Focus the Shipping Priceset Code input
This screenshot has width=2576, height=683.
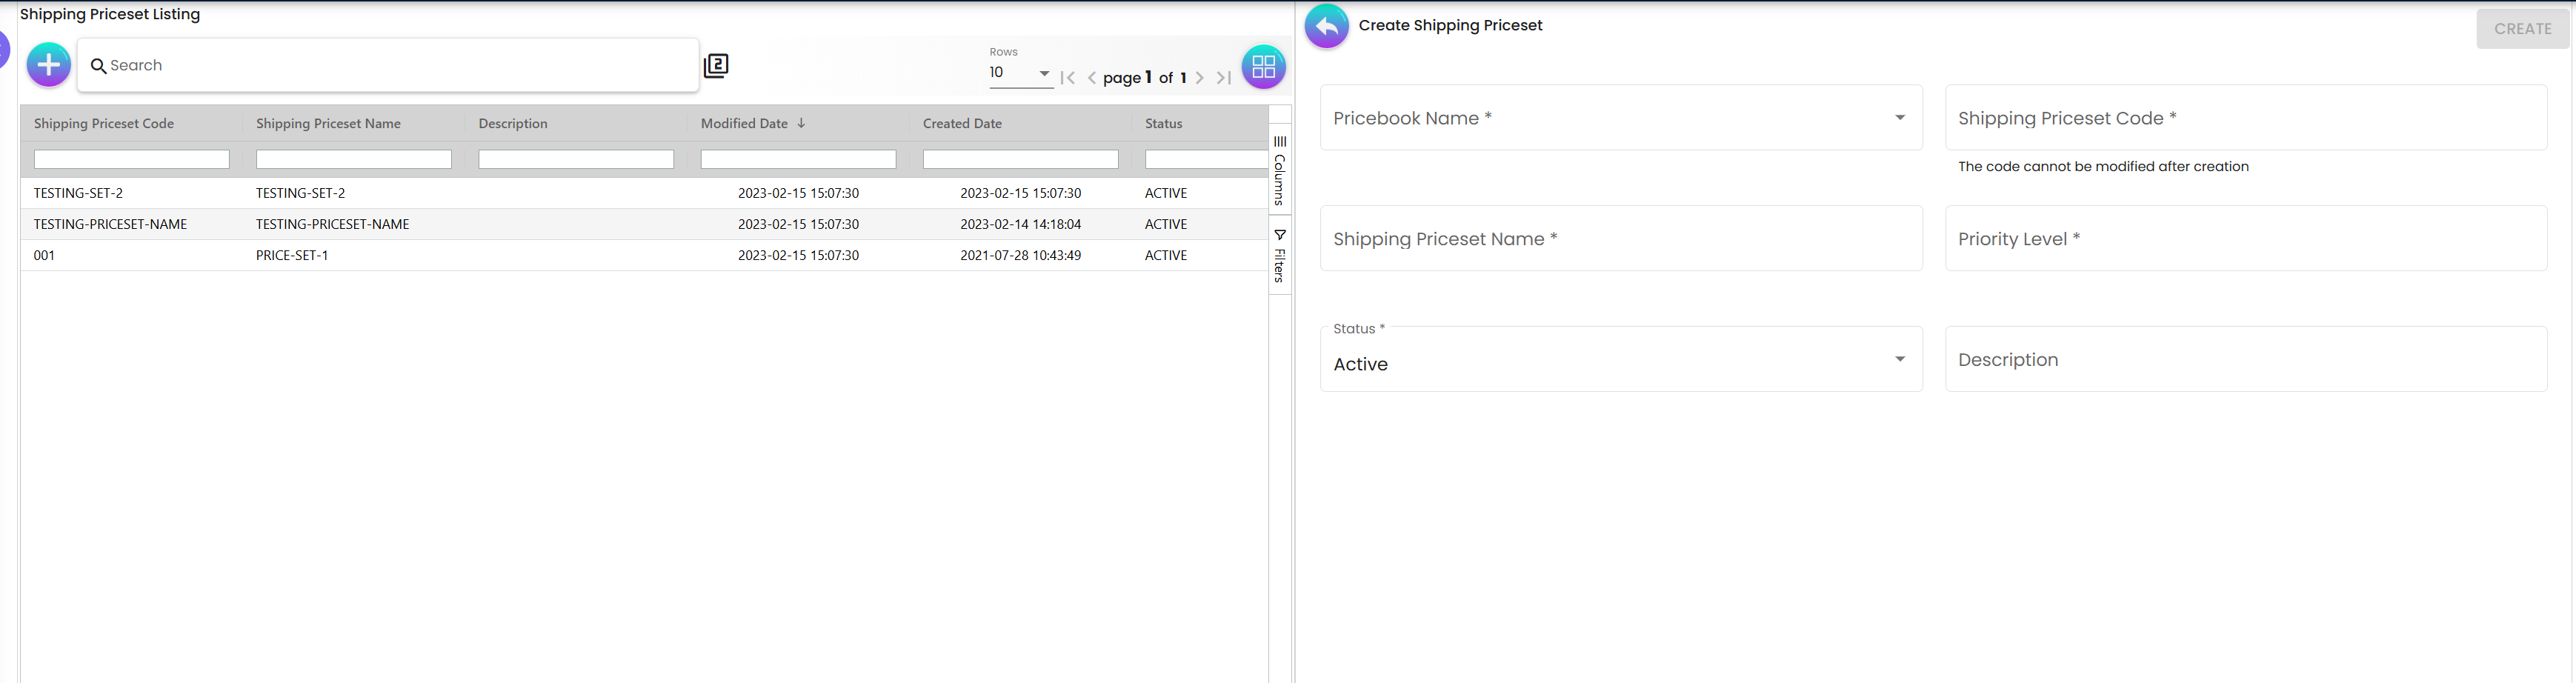pyautogui.click(x=2245, y=118)
